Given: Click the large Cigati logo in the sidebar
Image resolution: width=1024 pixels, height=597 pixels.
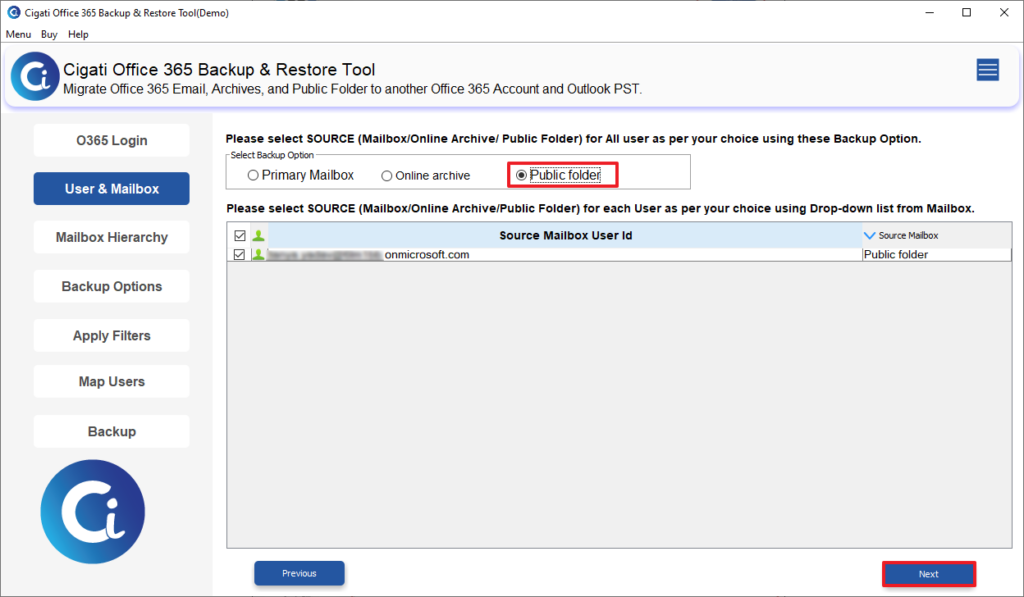Looking at the screenshot, I should coord(93,511).
